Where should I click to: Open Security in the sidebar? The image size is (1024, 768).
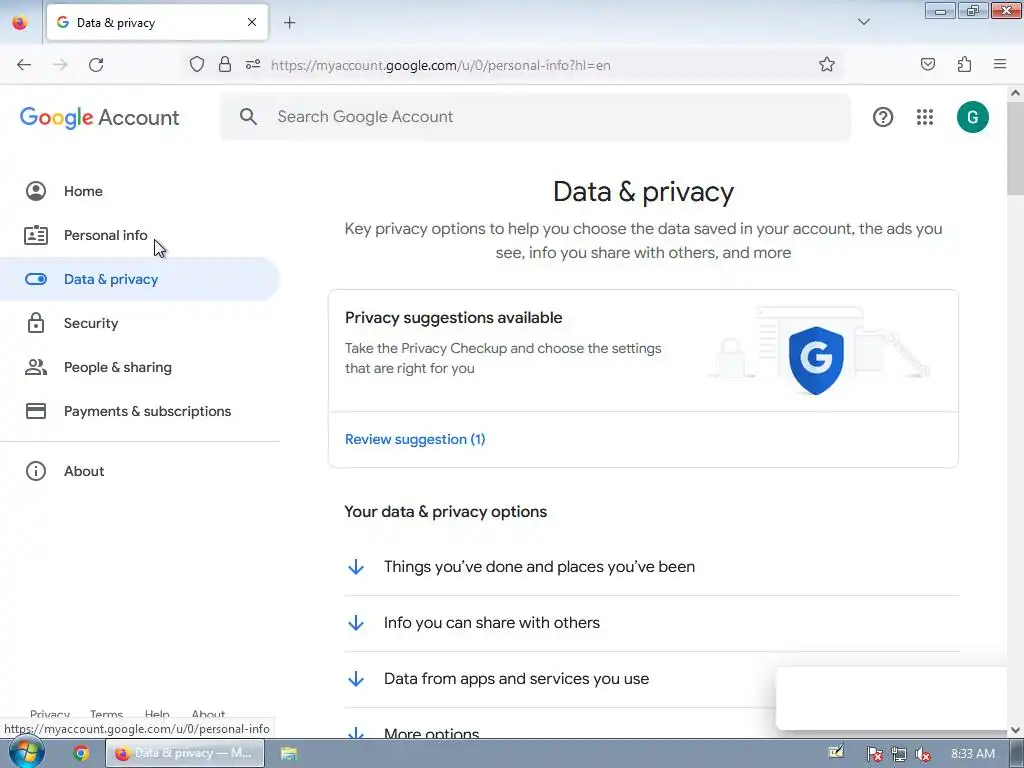coord(140,323)
